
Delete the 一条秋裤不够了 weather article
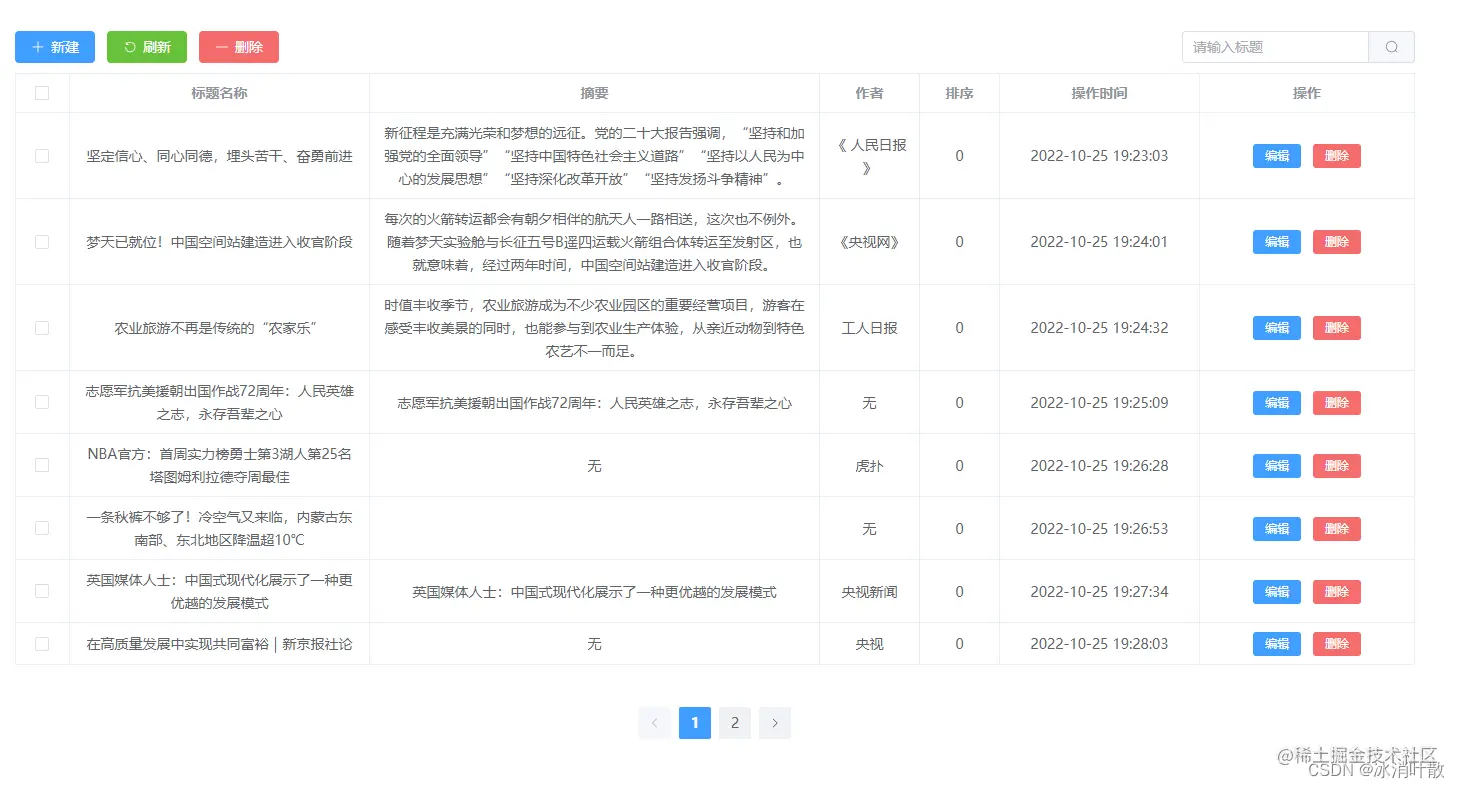1337,528
